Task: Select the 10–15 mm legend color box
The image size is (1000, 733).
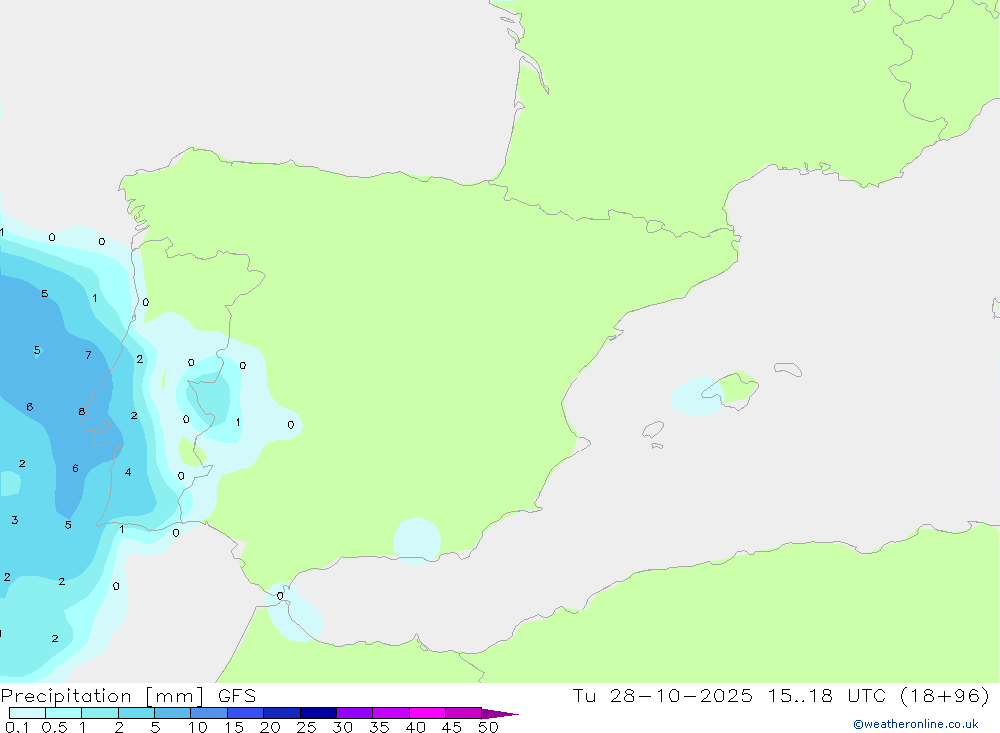Action: pos(209,713)
